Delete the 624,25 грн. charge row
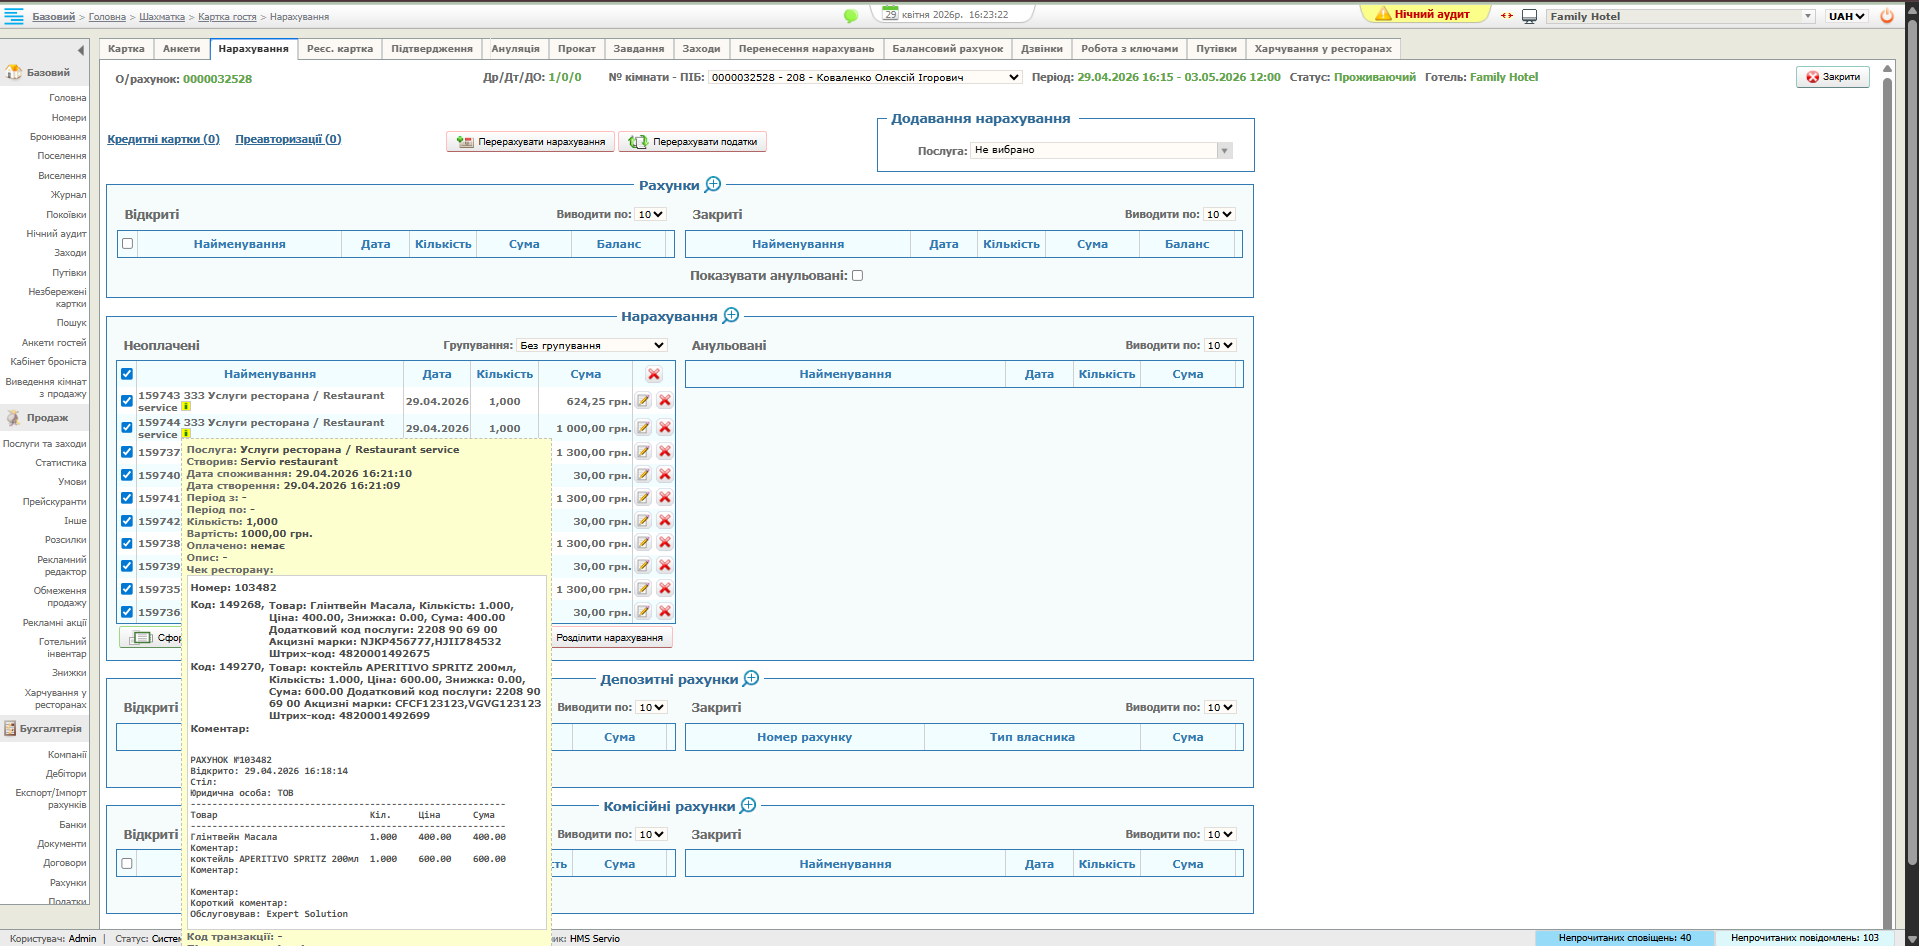 [665, 401]
